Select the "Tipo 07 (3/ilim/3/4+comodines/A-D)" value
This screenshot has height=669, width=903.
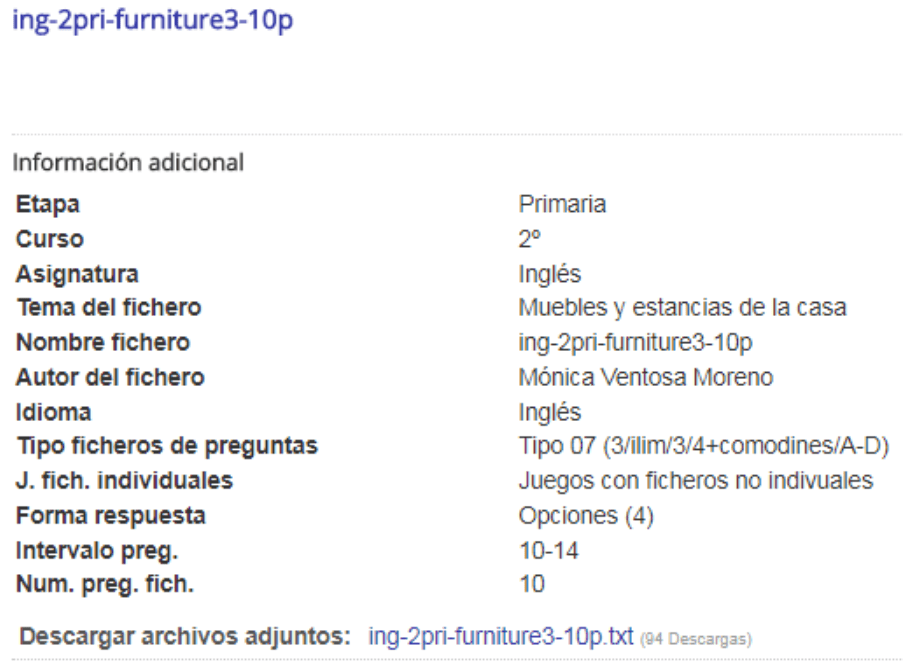point(704,447)
